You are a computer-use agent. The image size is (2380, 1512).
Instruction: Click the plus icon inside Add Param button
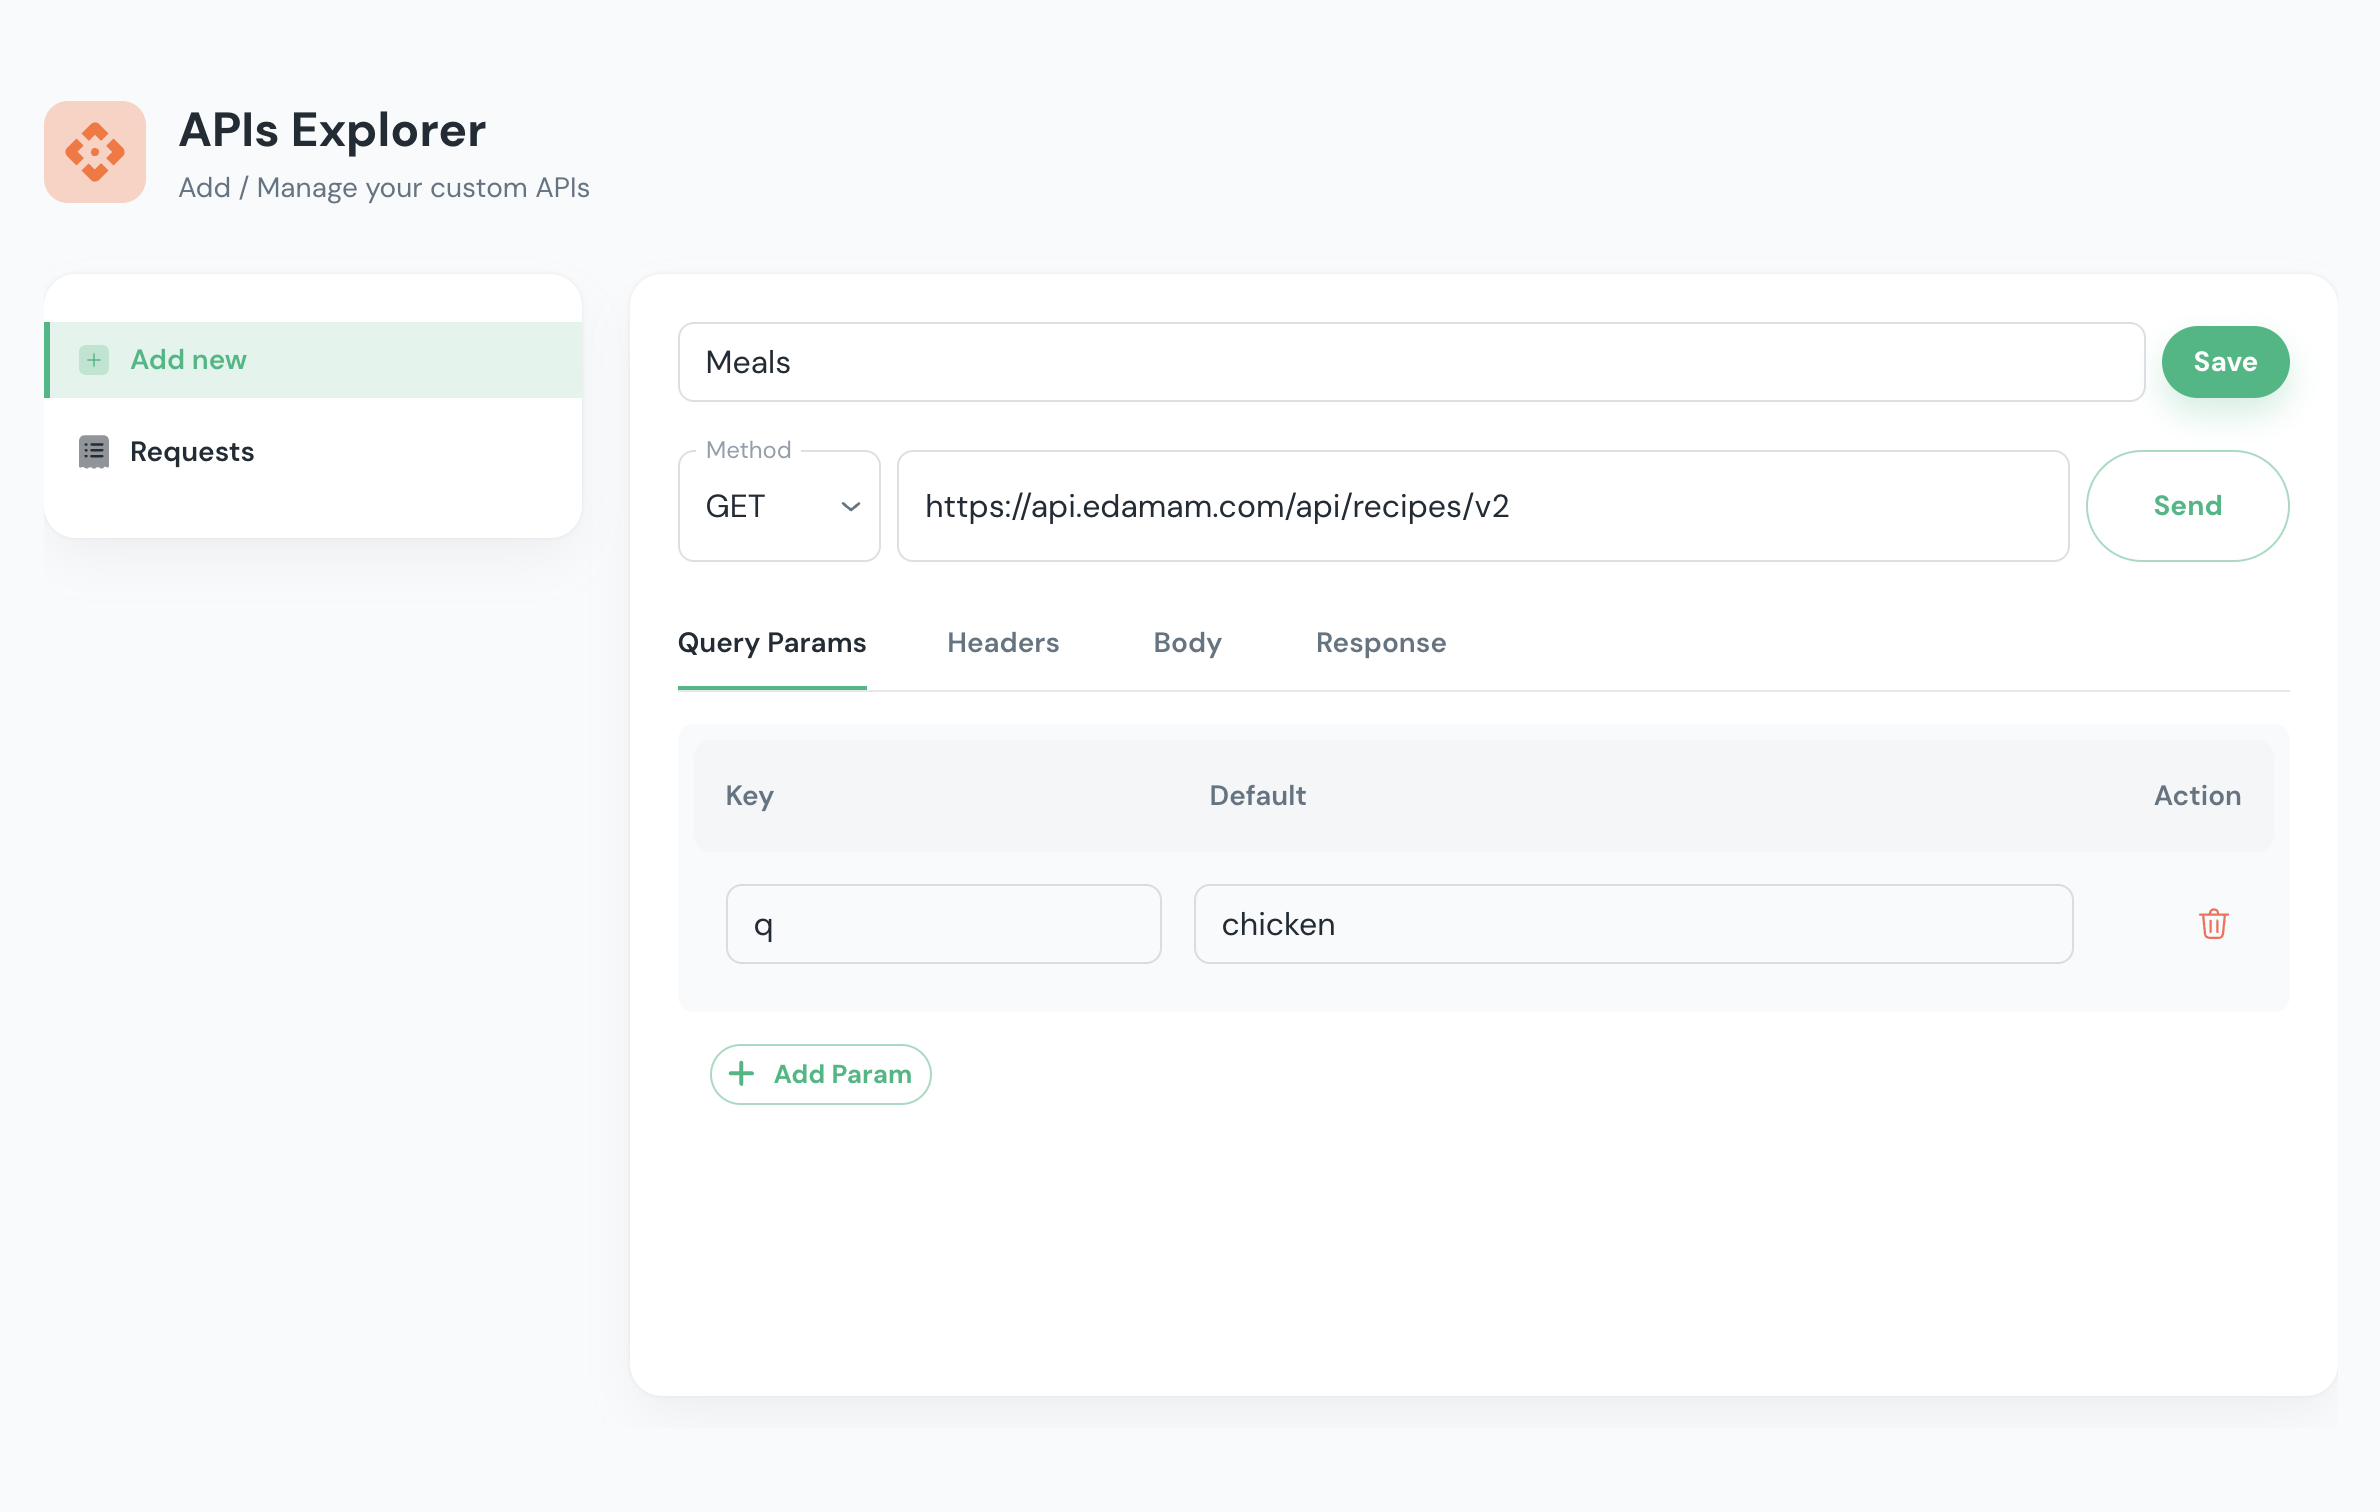point(741,1073)
